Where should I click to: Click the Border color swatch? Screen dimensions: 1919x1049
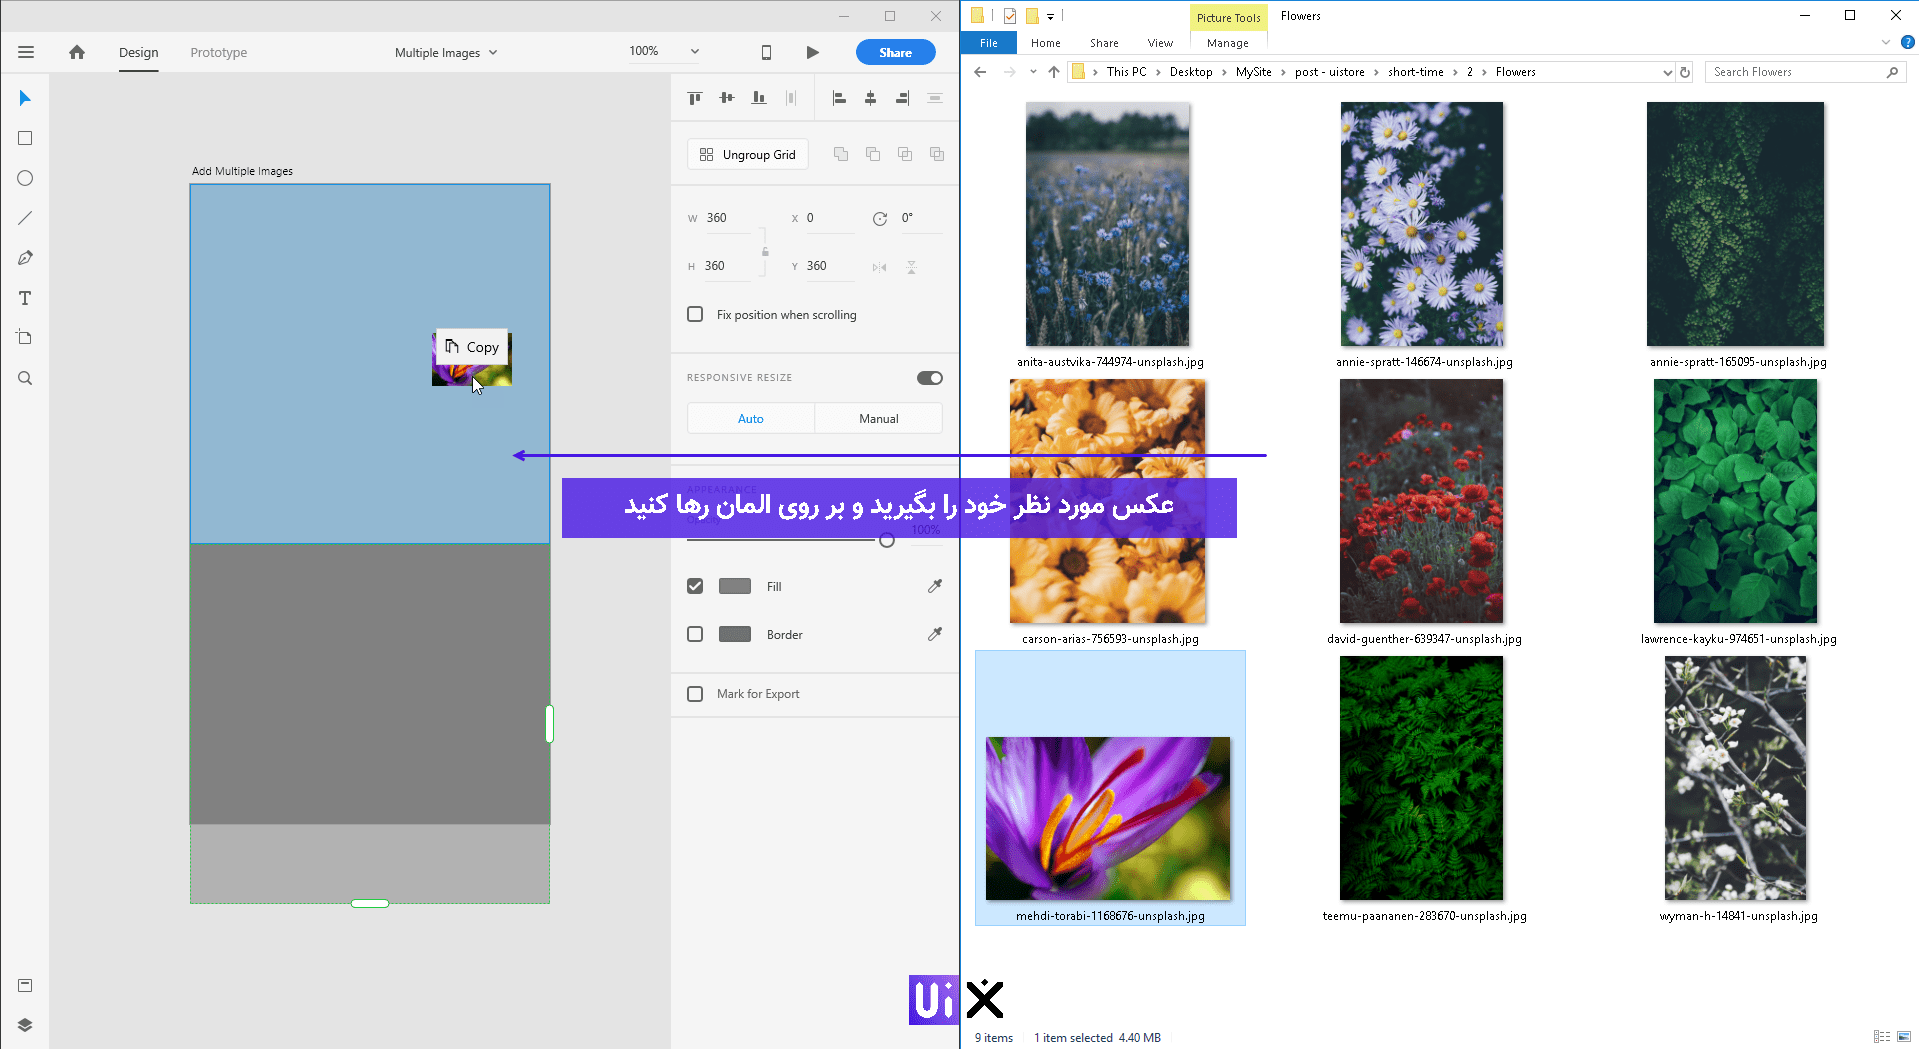point(735,634)
